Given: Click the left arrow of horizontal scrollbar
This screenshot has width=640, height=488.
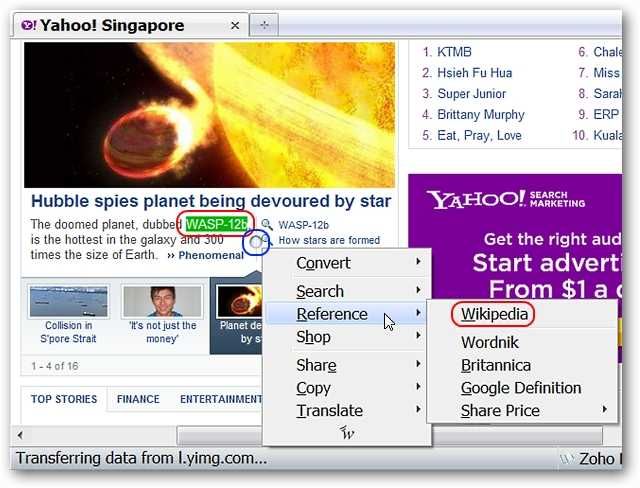Looking at the screenshot, I should point(20,435).
